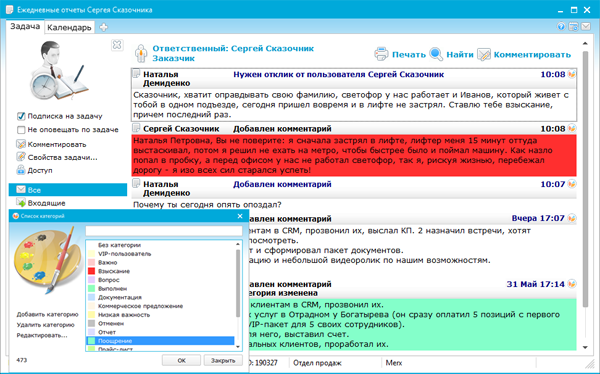This screenshot has width=600, height=374.
Task: Click Удалить категорию in the category dialog
Action: (x=45, y=325)
